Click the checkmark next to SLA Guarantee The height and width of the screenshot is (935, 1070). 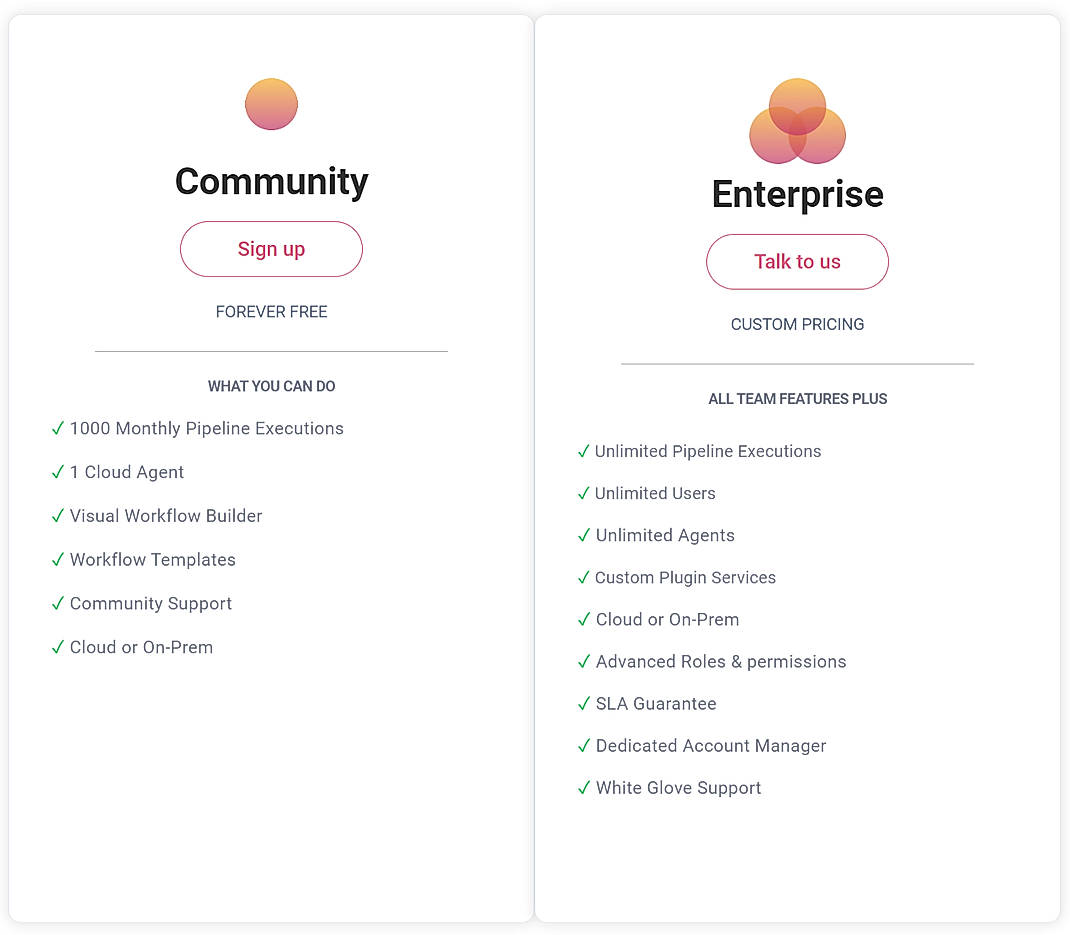coord(584,703)
